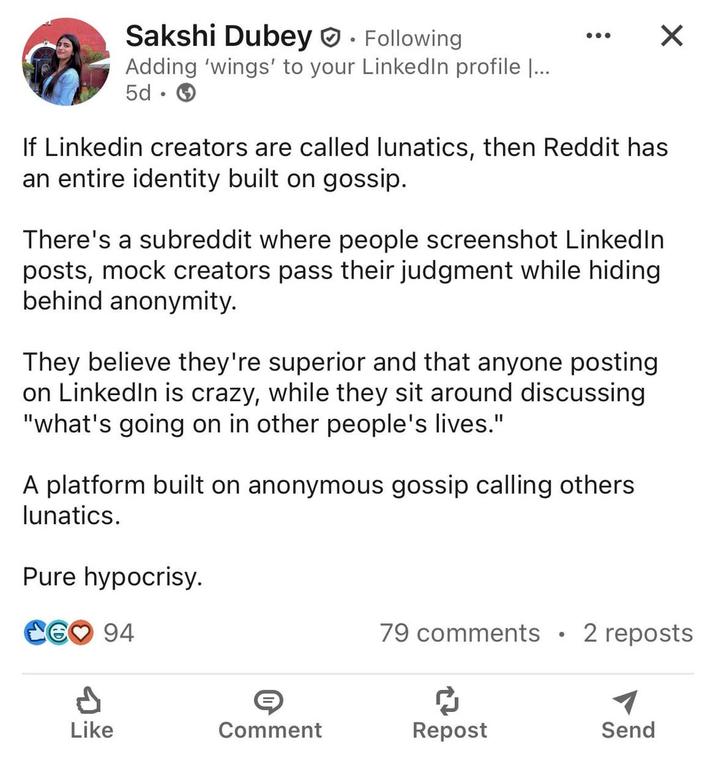This screenshot has width=716, height=767.
Task: Show the 2 reposts list
Action: click(x=637, y=633)
